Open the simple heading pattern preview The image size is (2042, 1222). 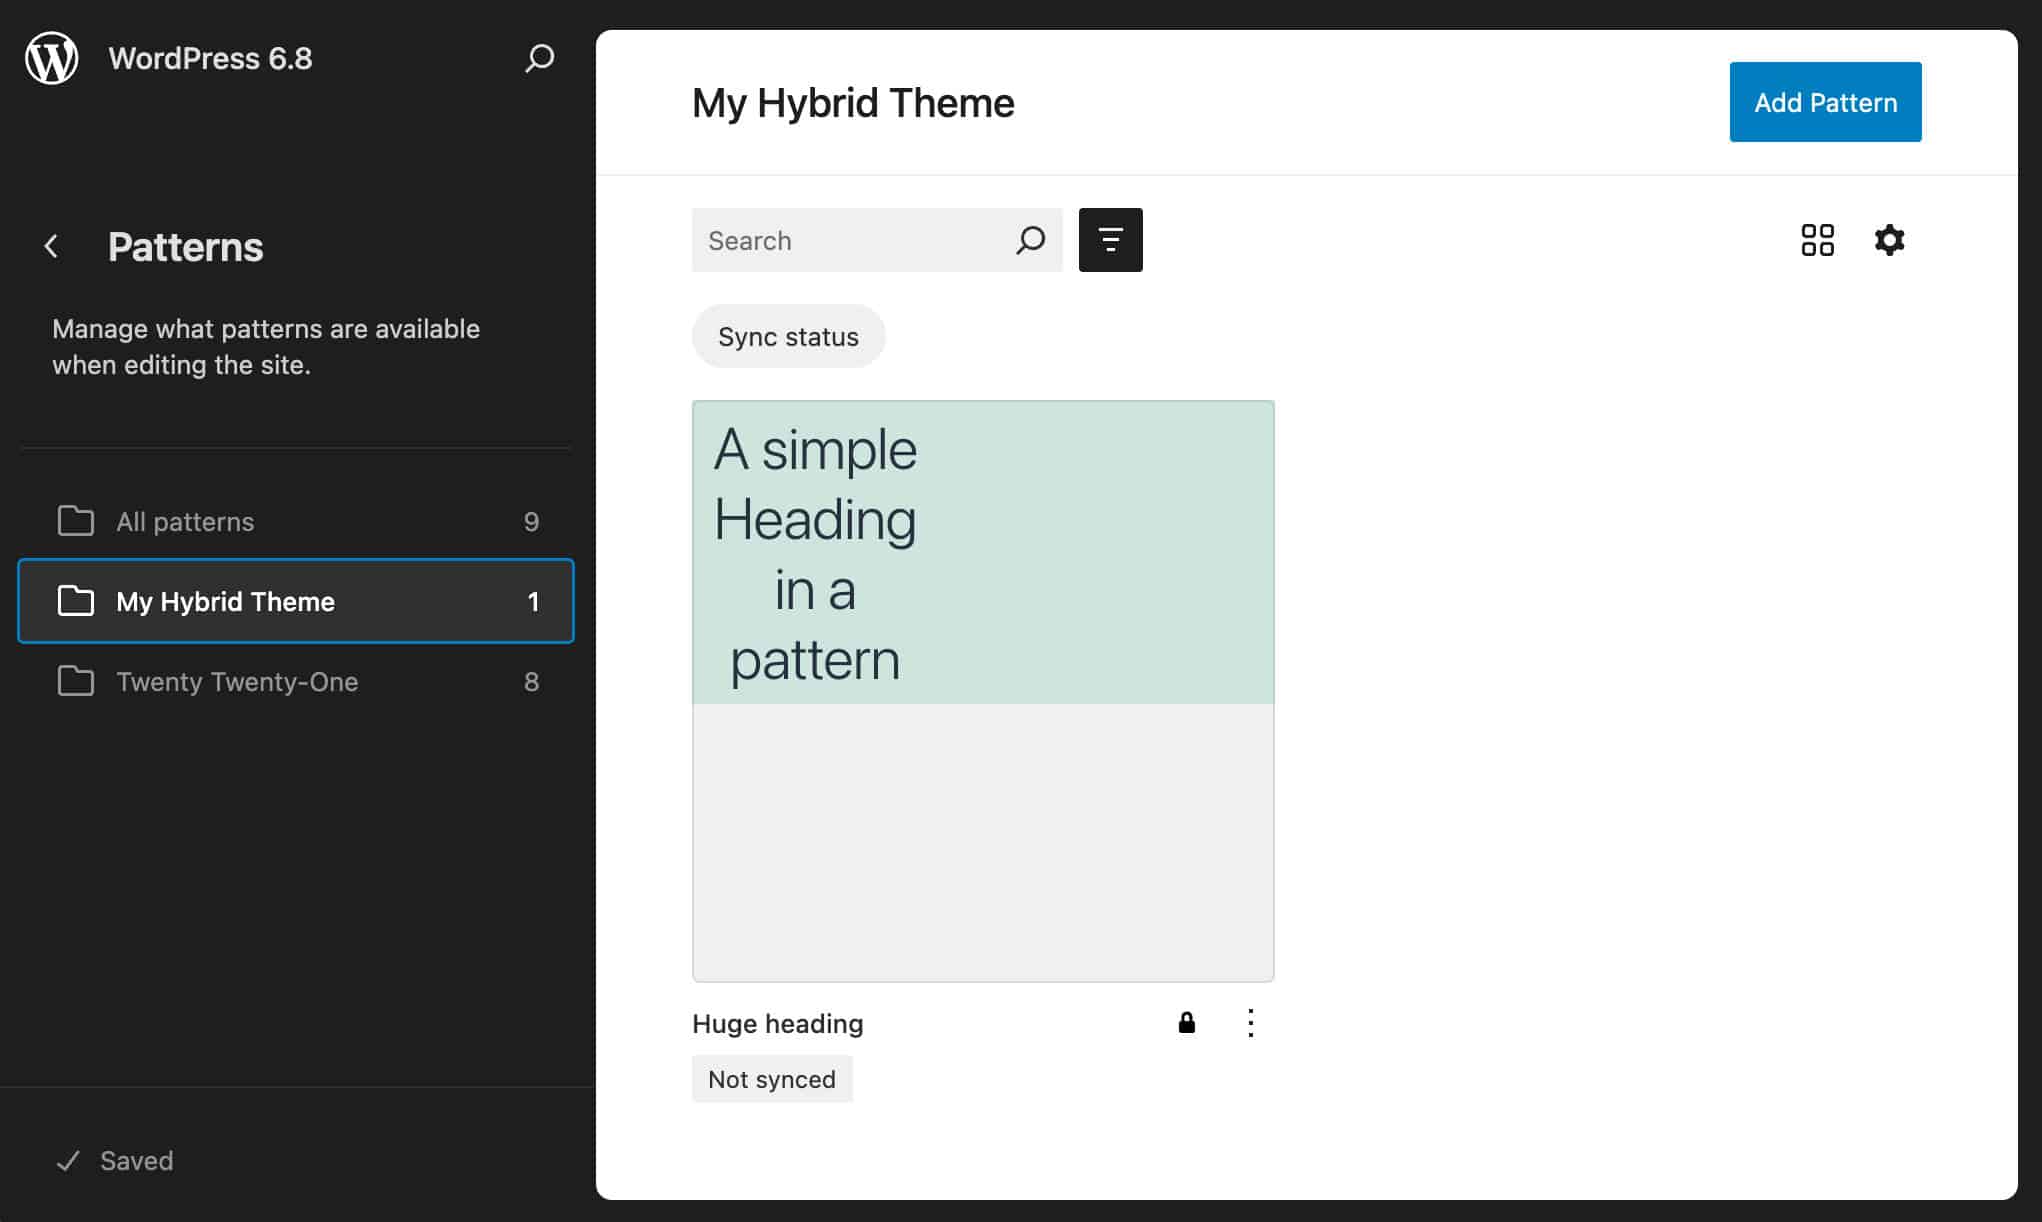click(982, 690)
